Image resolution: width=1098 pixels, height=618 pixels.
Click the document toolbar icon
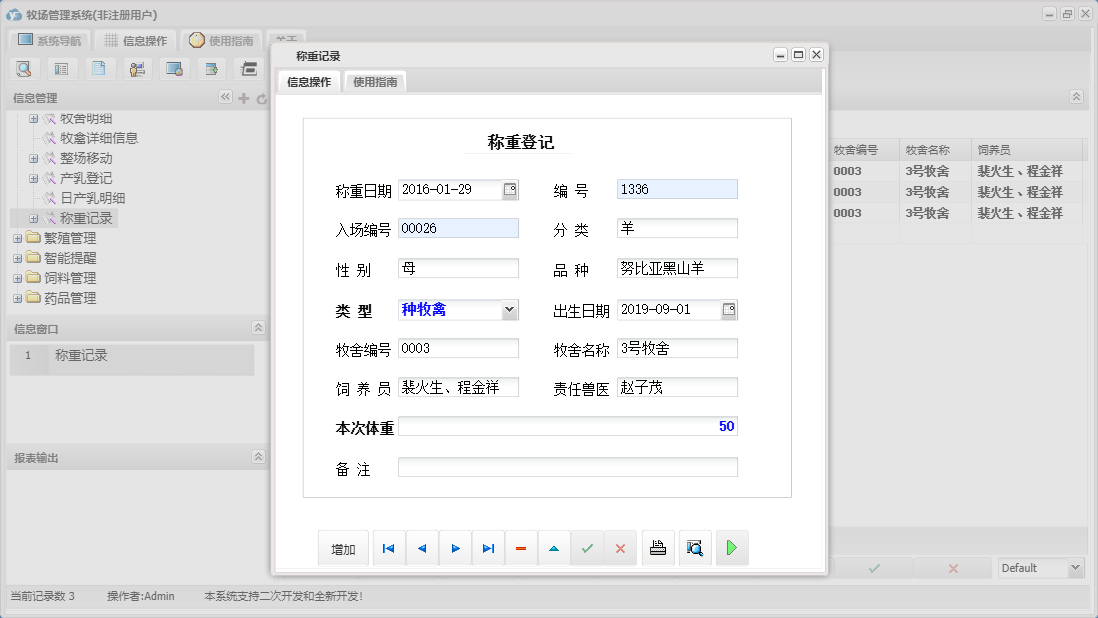[100, 68]
